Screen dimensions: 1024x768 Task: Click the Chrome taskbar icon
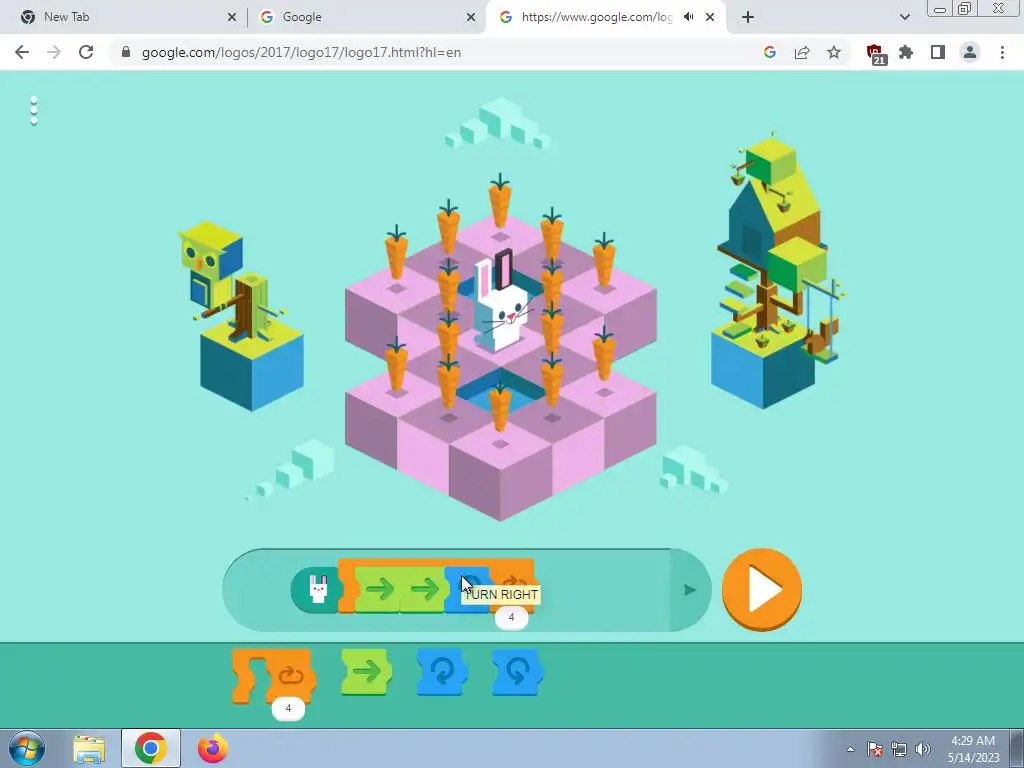pos(151,748)
